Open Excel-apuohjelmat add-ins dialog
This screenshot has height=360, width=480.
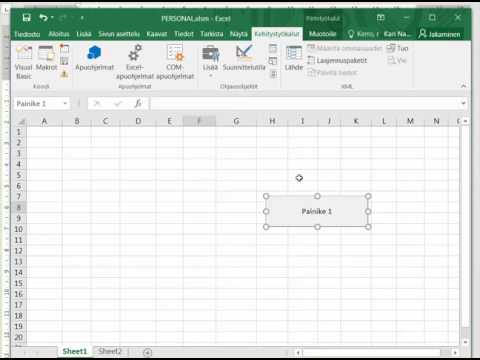(135, 62)
